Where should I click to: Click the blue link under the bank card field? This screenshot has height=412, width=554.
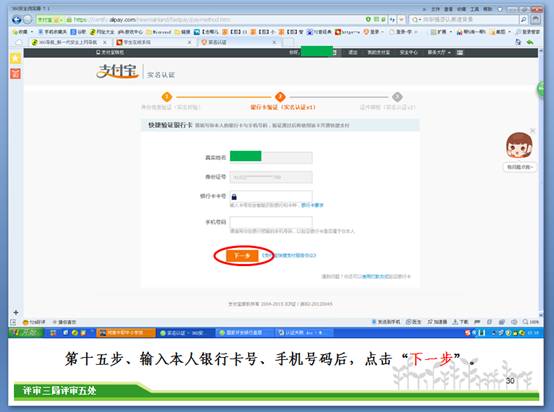(x=312, y=205)
